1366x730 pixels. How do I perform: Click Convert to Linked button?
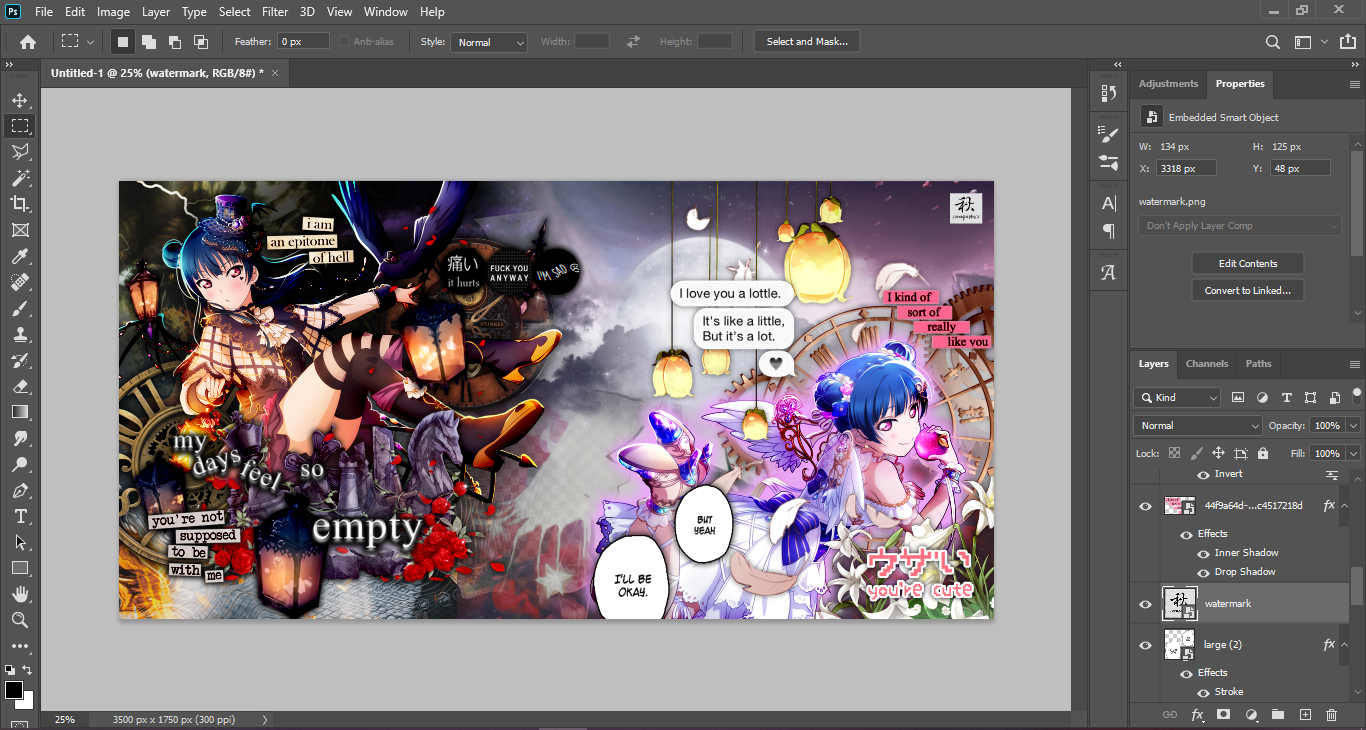click(1248, 290)
